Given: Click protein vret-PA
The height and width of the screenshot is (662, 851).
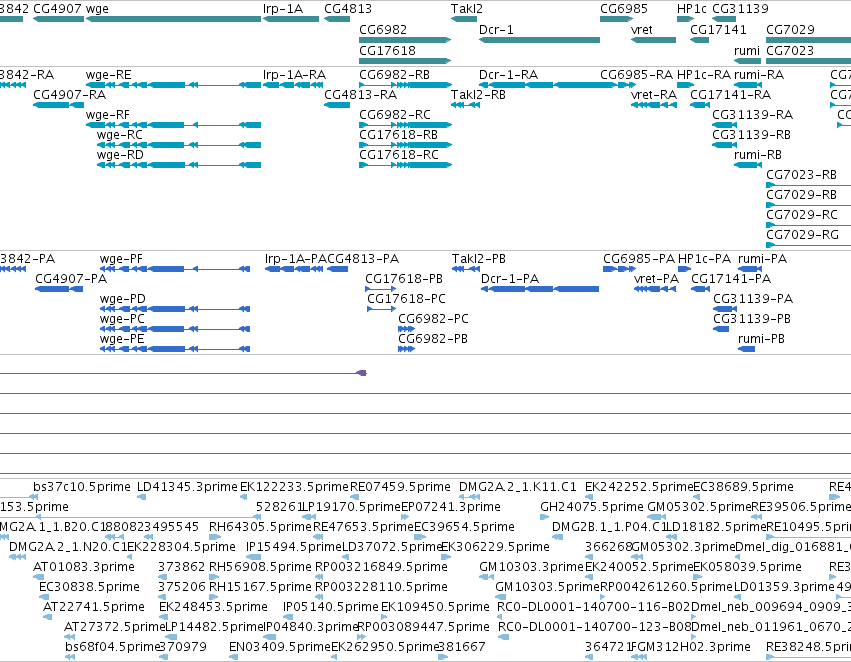Looking at the screenshot, I should (x=655, y=289).
